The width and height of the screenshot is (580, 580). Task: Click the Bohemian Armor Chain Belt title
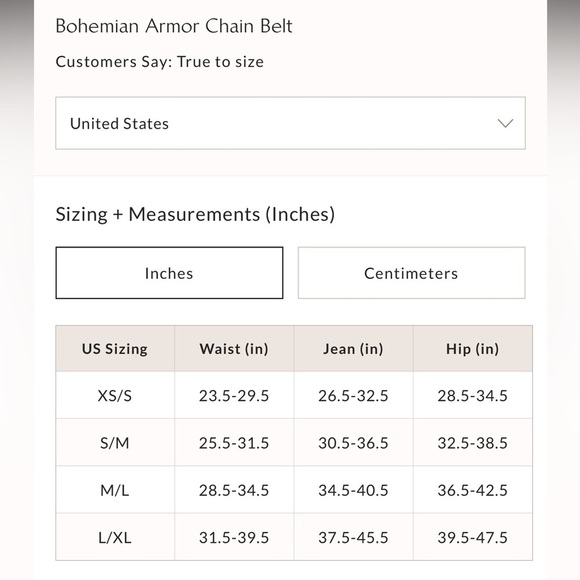(x=174, y=26)
